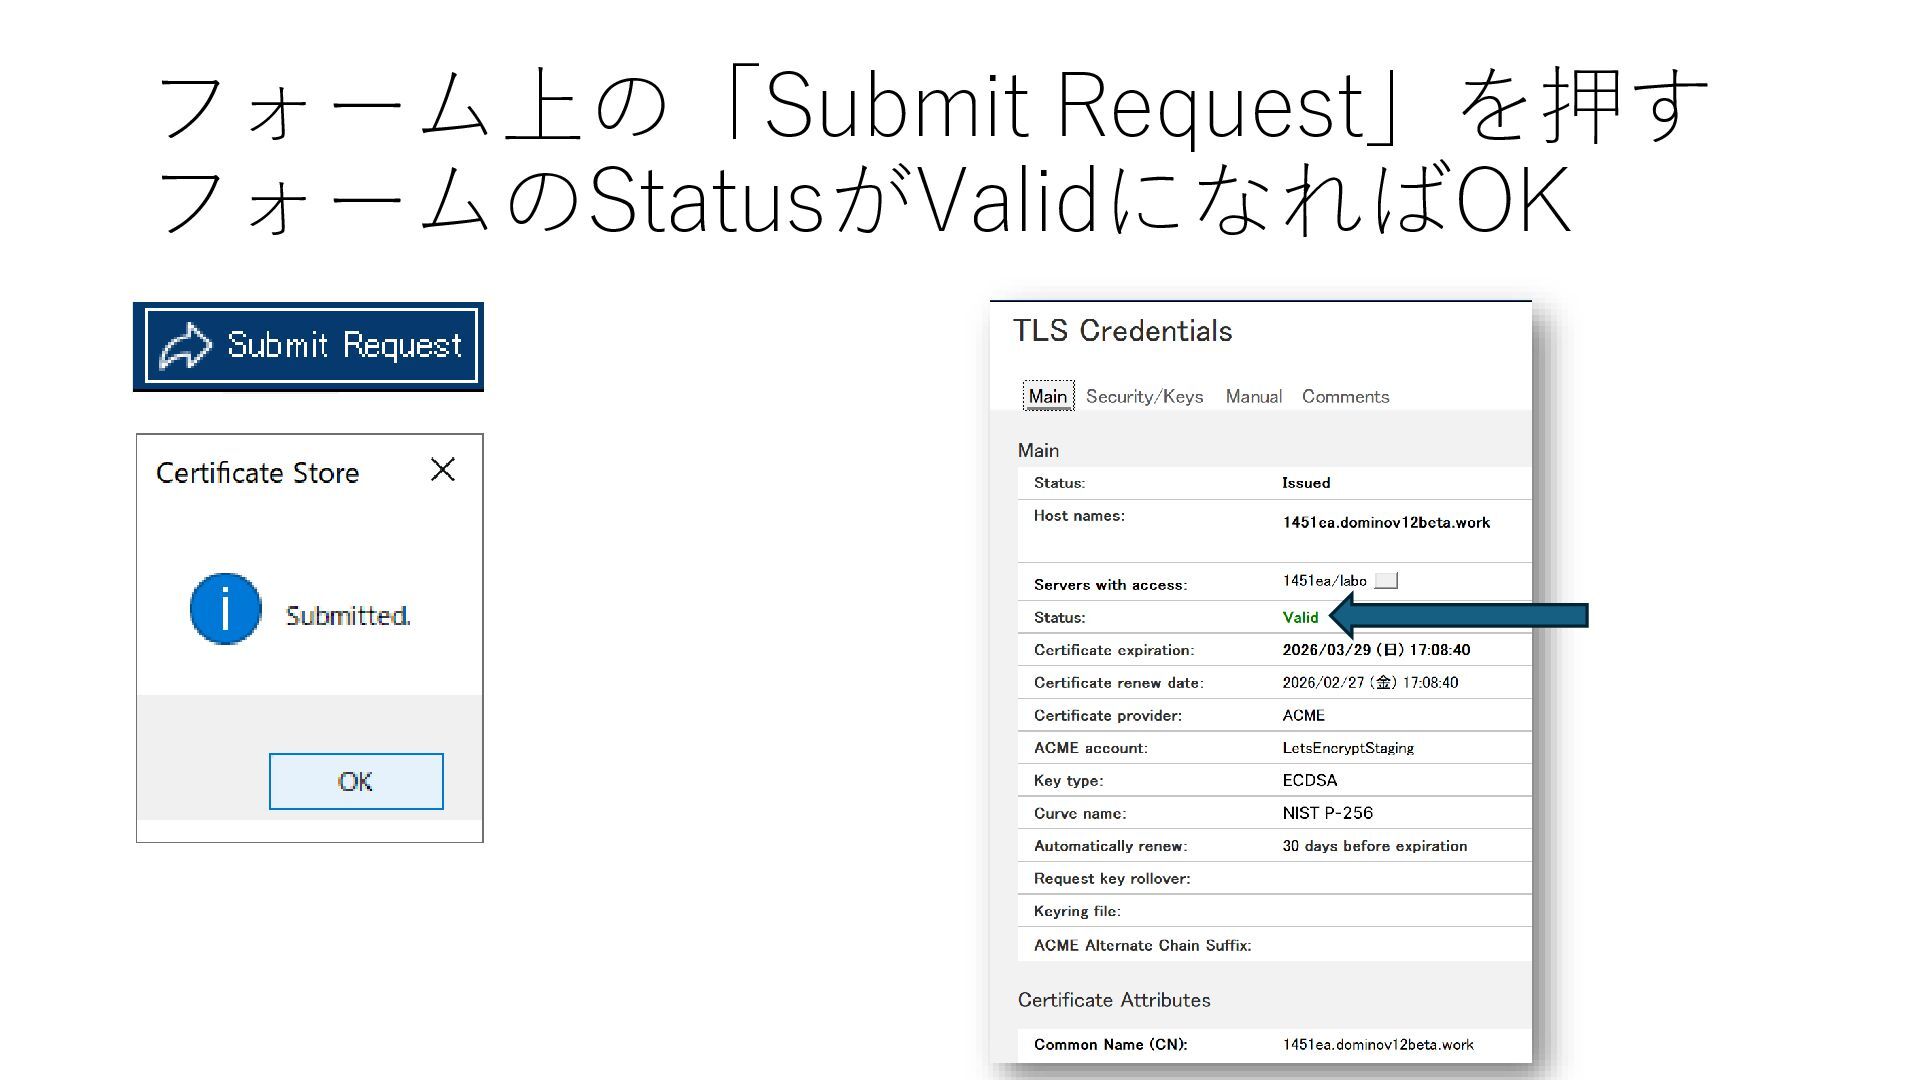
Task: Click the ECDSA key type value
Action: tap(1309, 780)
